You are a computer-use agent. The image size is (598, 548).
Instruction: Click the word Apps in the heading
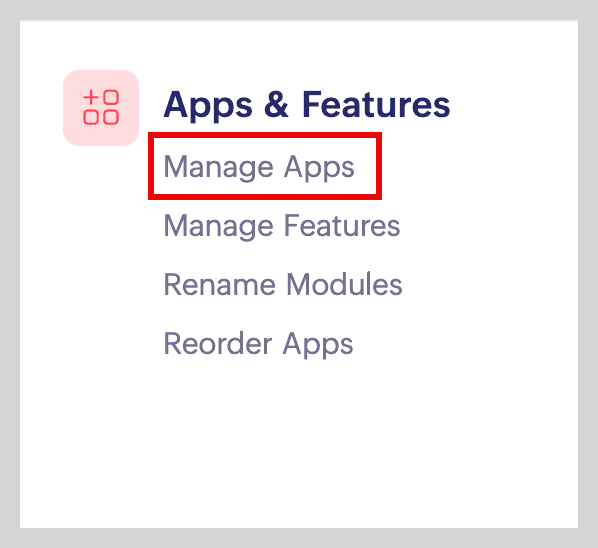tap(208, 106)
